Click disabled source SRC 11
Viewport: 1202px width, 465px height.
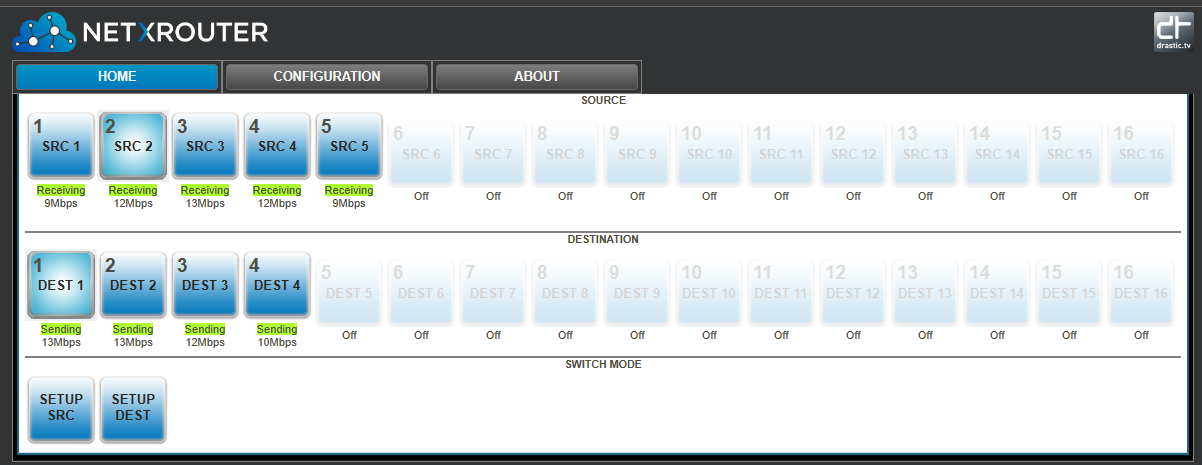pos(781,153)
